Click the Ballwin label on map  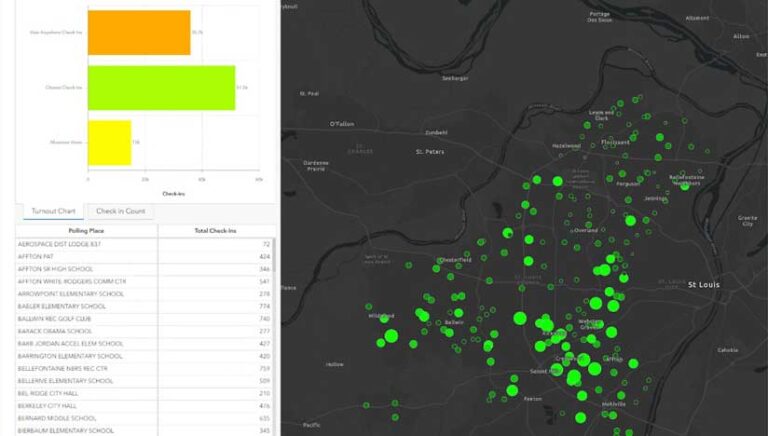coord(454,323)
